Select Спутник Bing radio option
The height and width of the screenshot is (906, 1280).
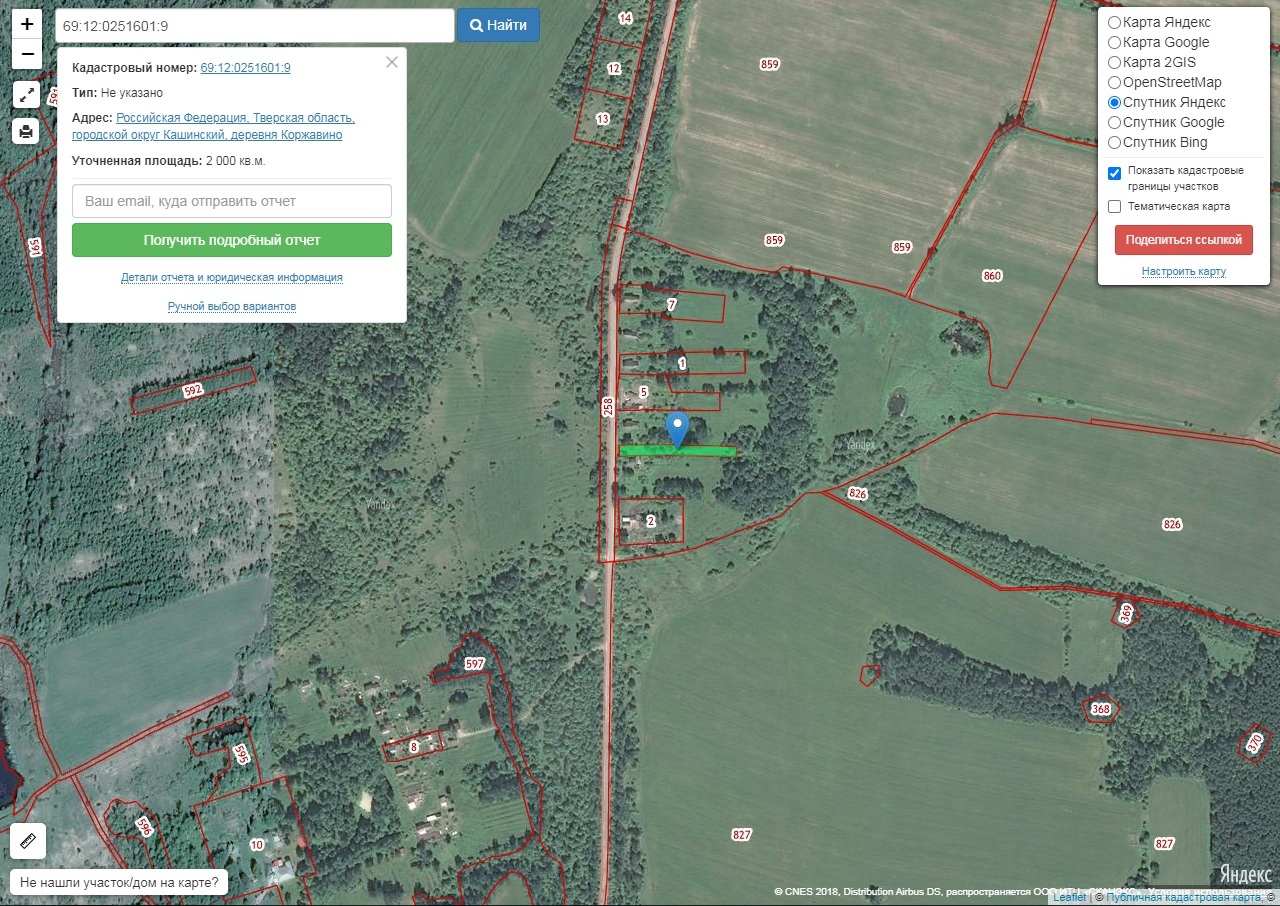pos(1114,142)
